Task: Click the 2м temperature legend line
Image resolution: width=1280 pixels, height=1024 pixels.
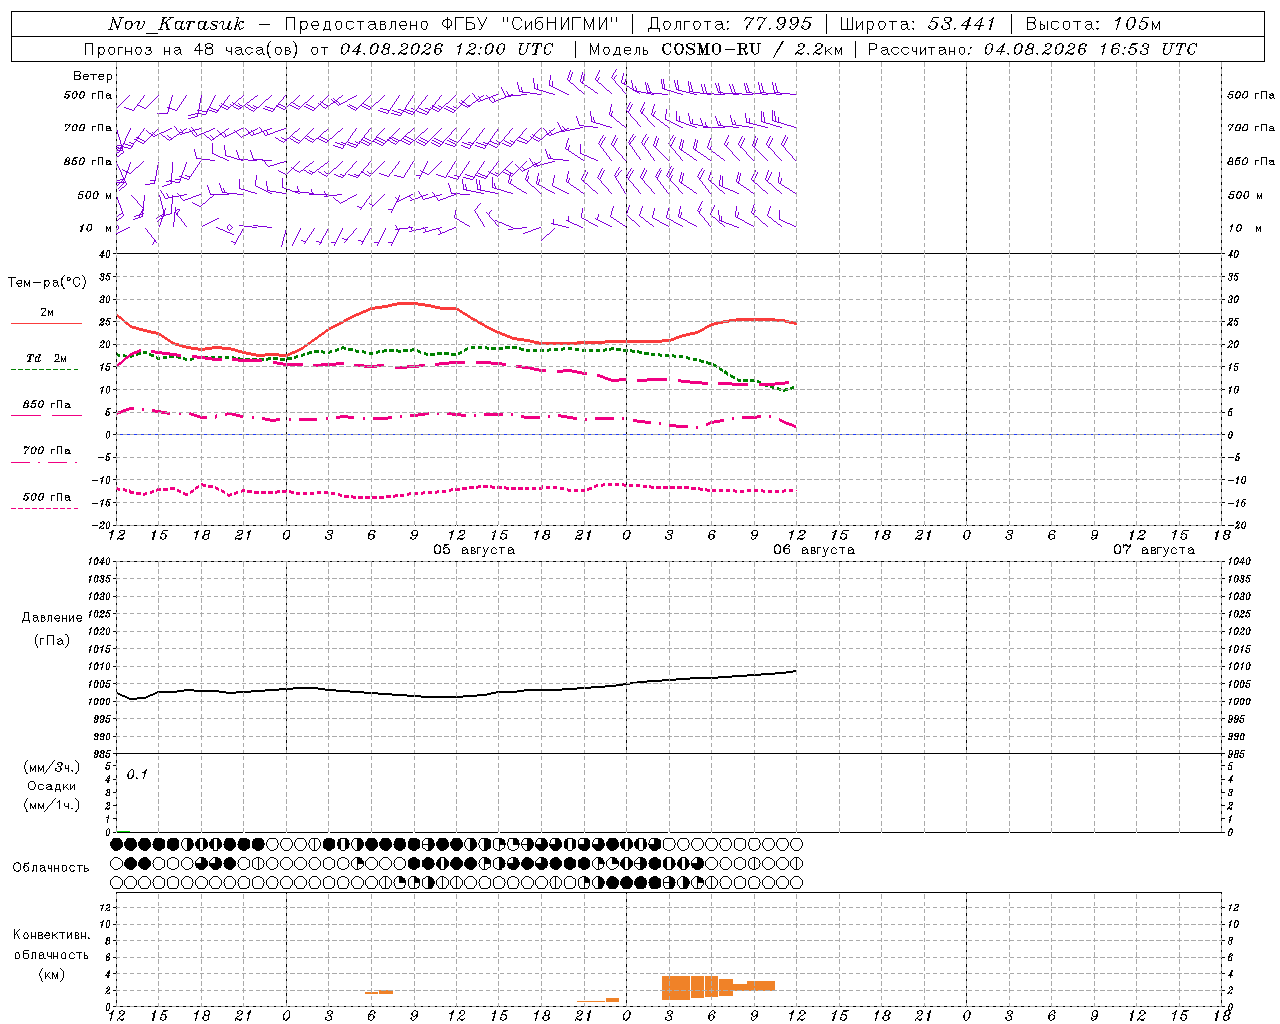Action: 47,316
